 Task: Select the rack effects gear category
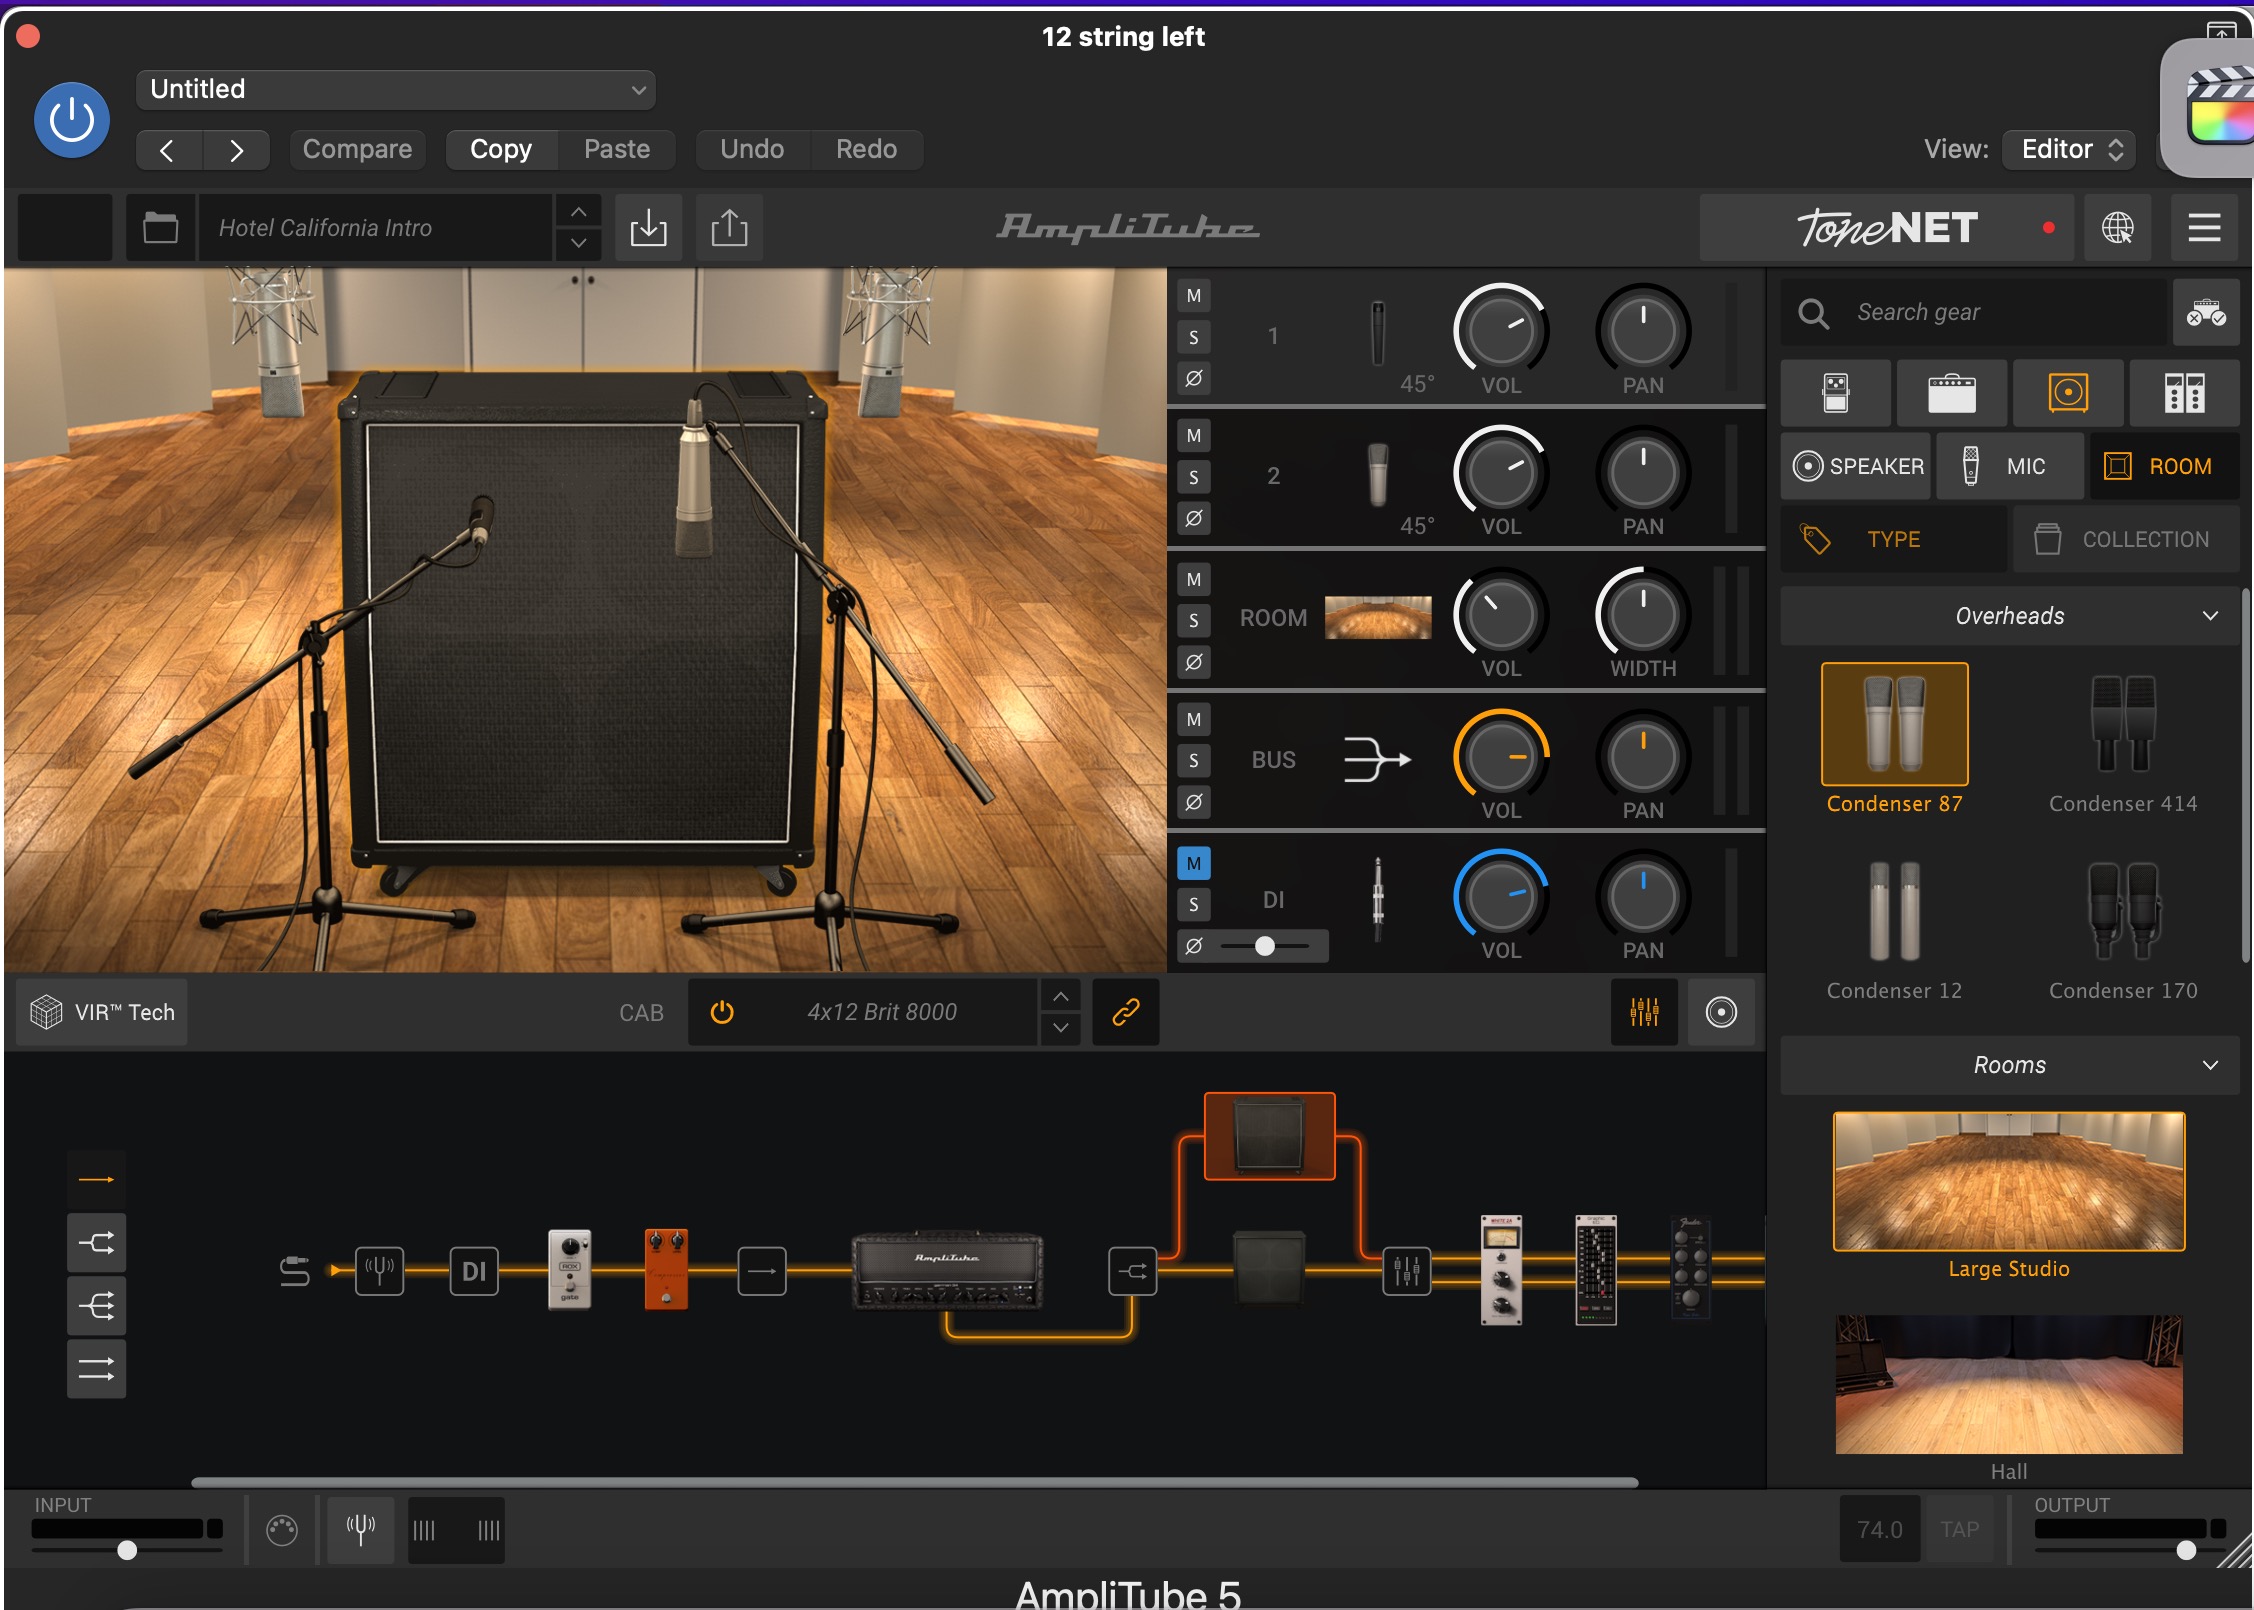pos(2184,393)
